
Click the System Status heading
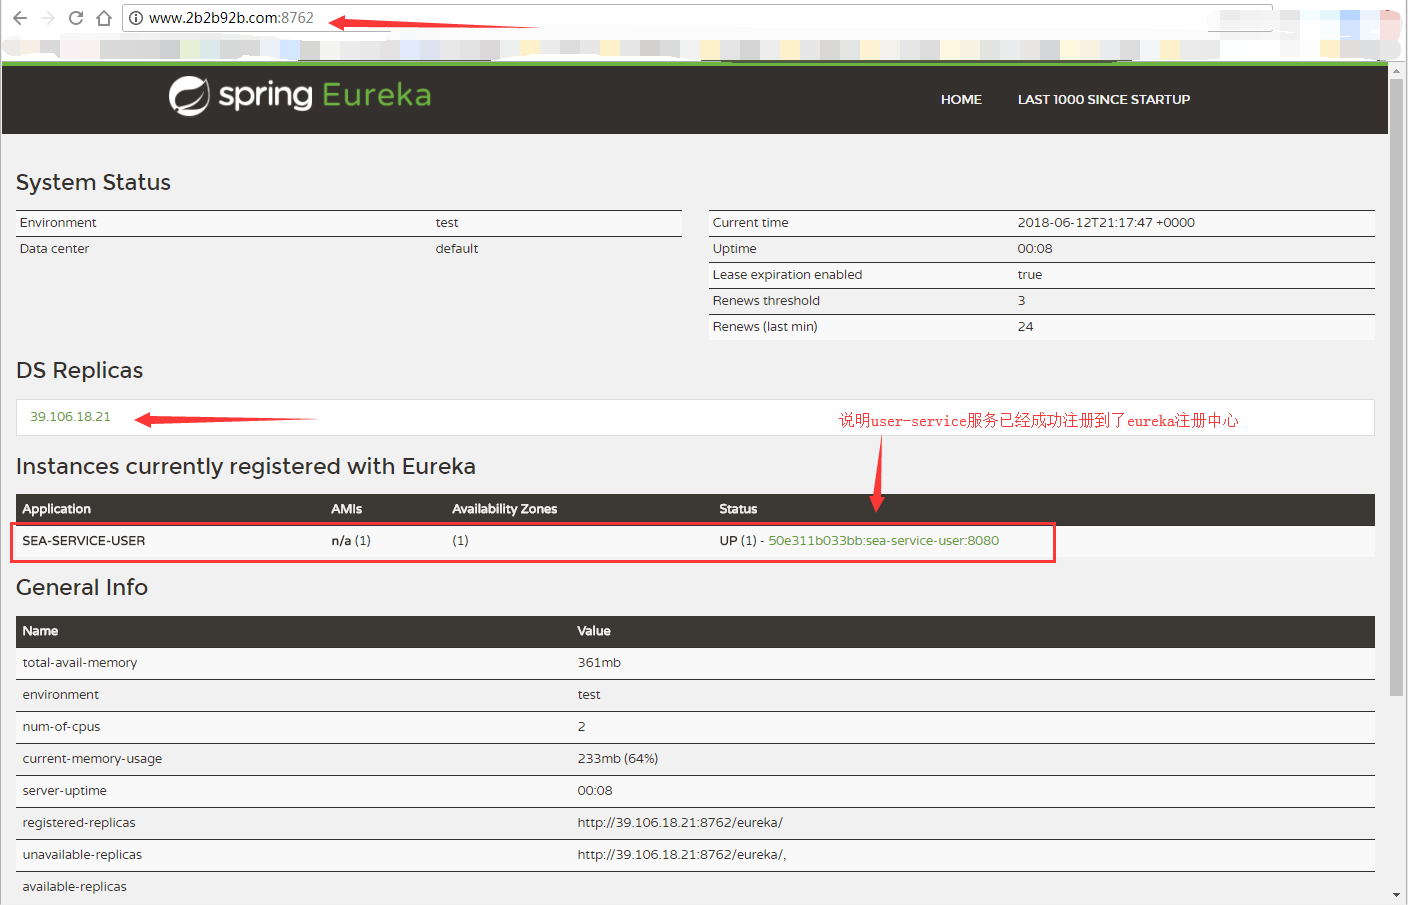pyautogui.click(x=93, y=183)
